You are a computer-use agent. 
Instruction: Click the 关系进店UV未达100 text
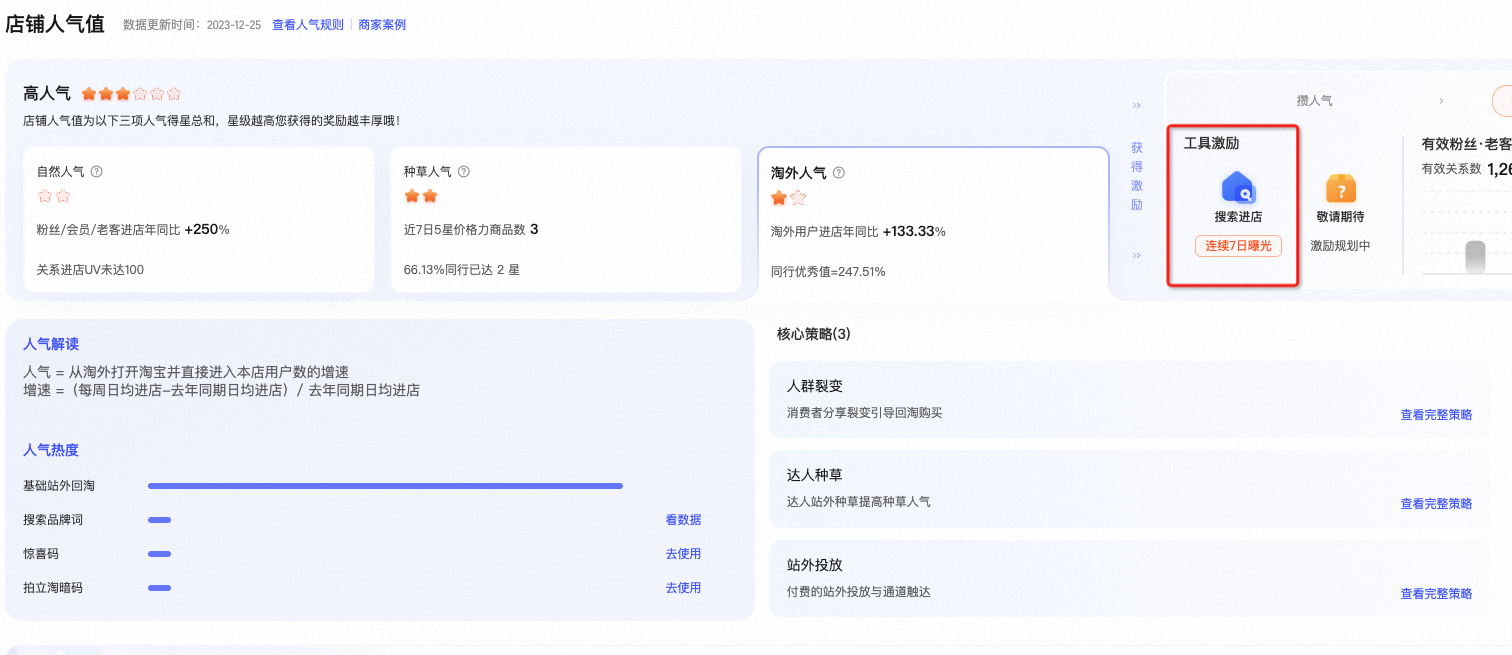click(90, 270)
